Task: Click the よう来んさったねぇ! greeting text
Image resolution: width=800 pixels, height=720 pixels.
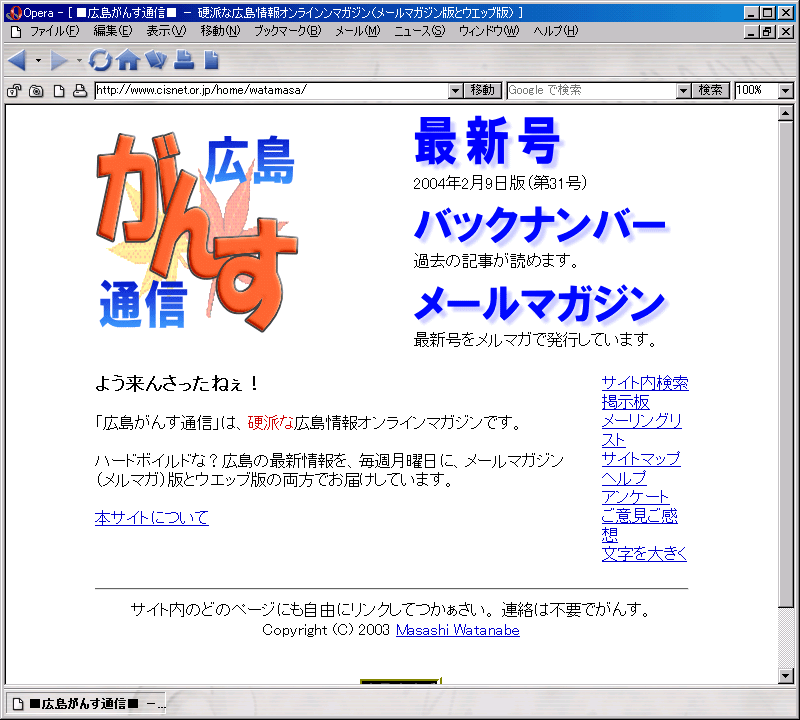Action: [178, 383]
